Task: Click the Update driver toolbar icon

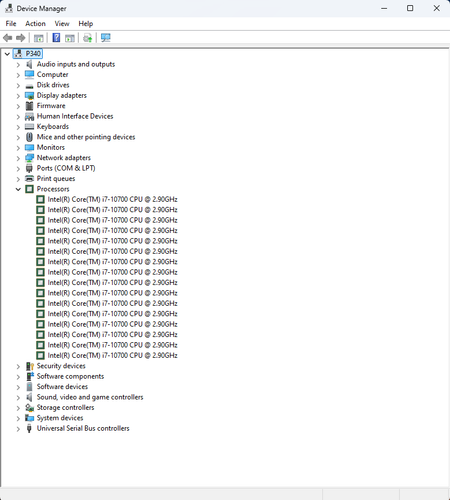Action: tap(88, 38)
